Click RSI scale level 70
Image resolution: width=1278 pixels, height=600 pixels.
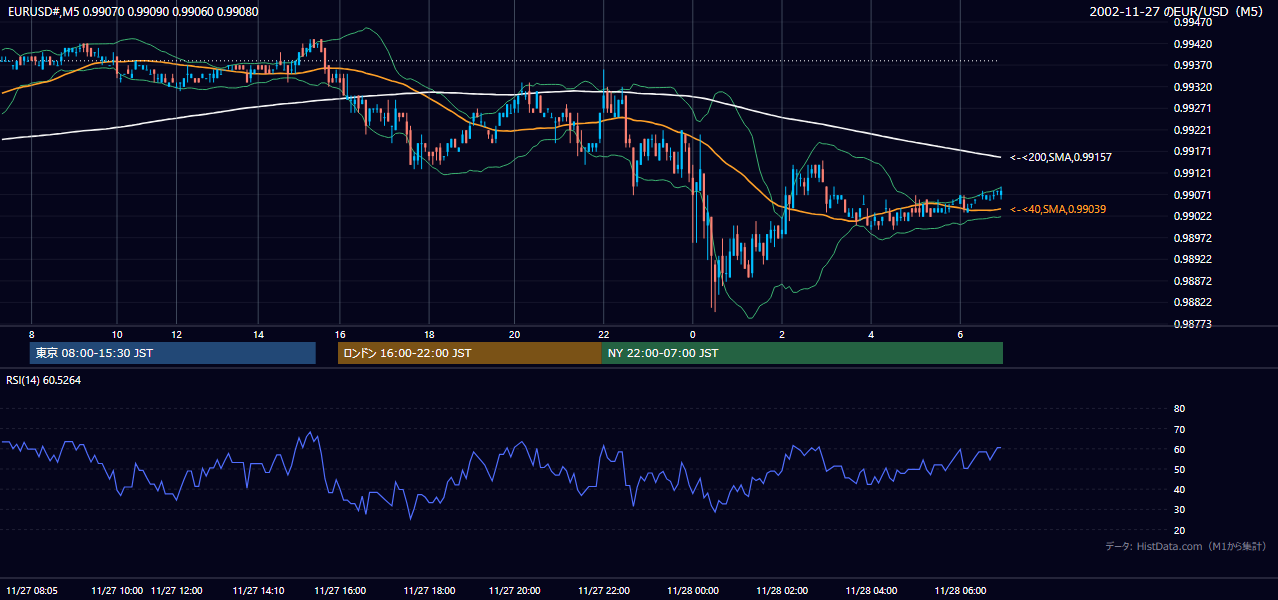pos(1179,429)
